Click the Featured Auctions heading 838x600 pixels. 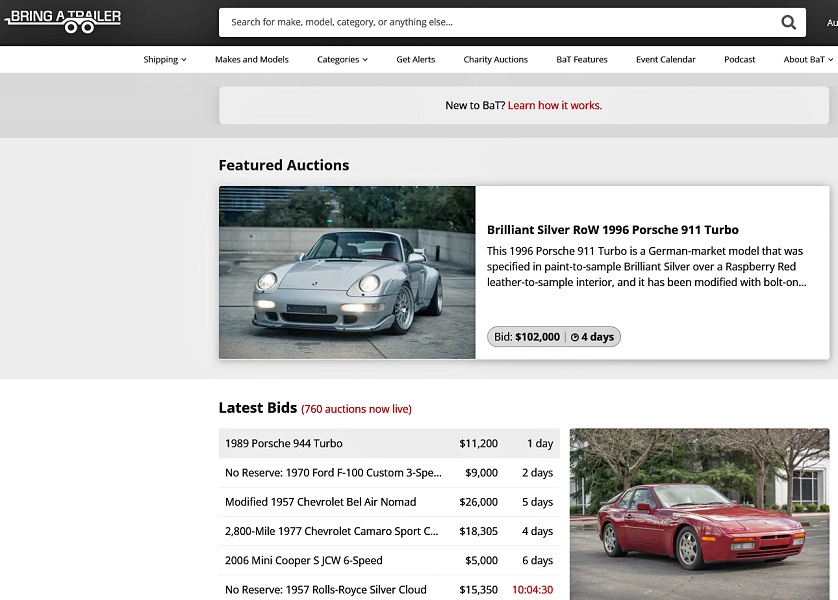point(284,165)
